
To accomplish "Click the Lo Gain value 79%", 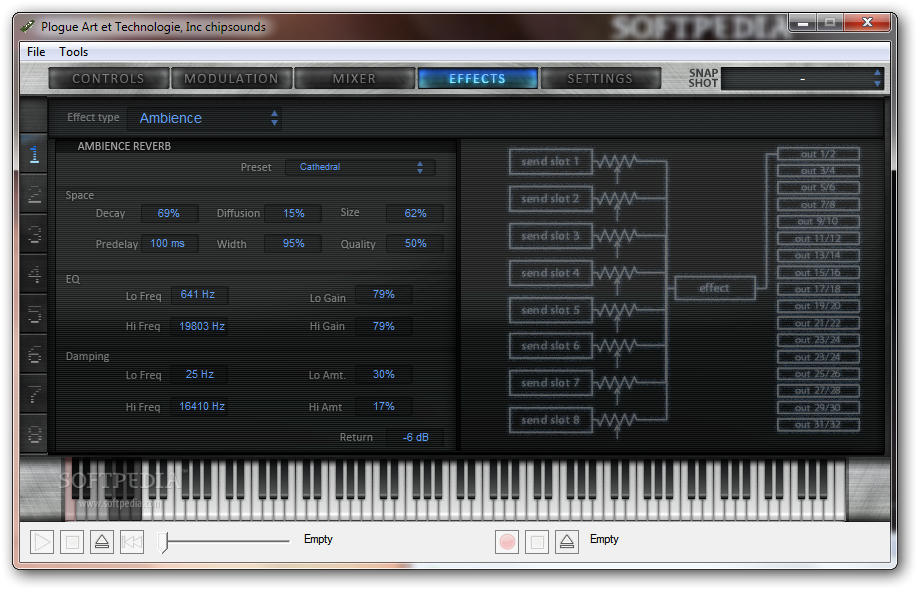I will pos(384,294).
